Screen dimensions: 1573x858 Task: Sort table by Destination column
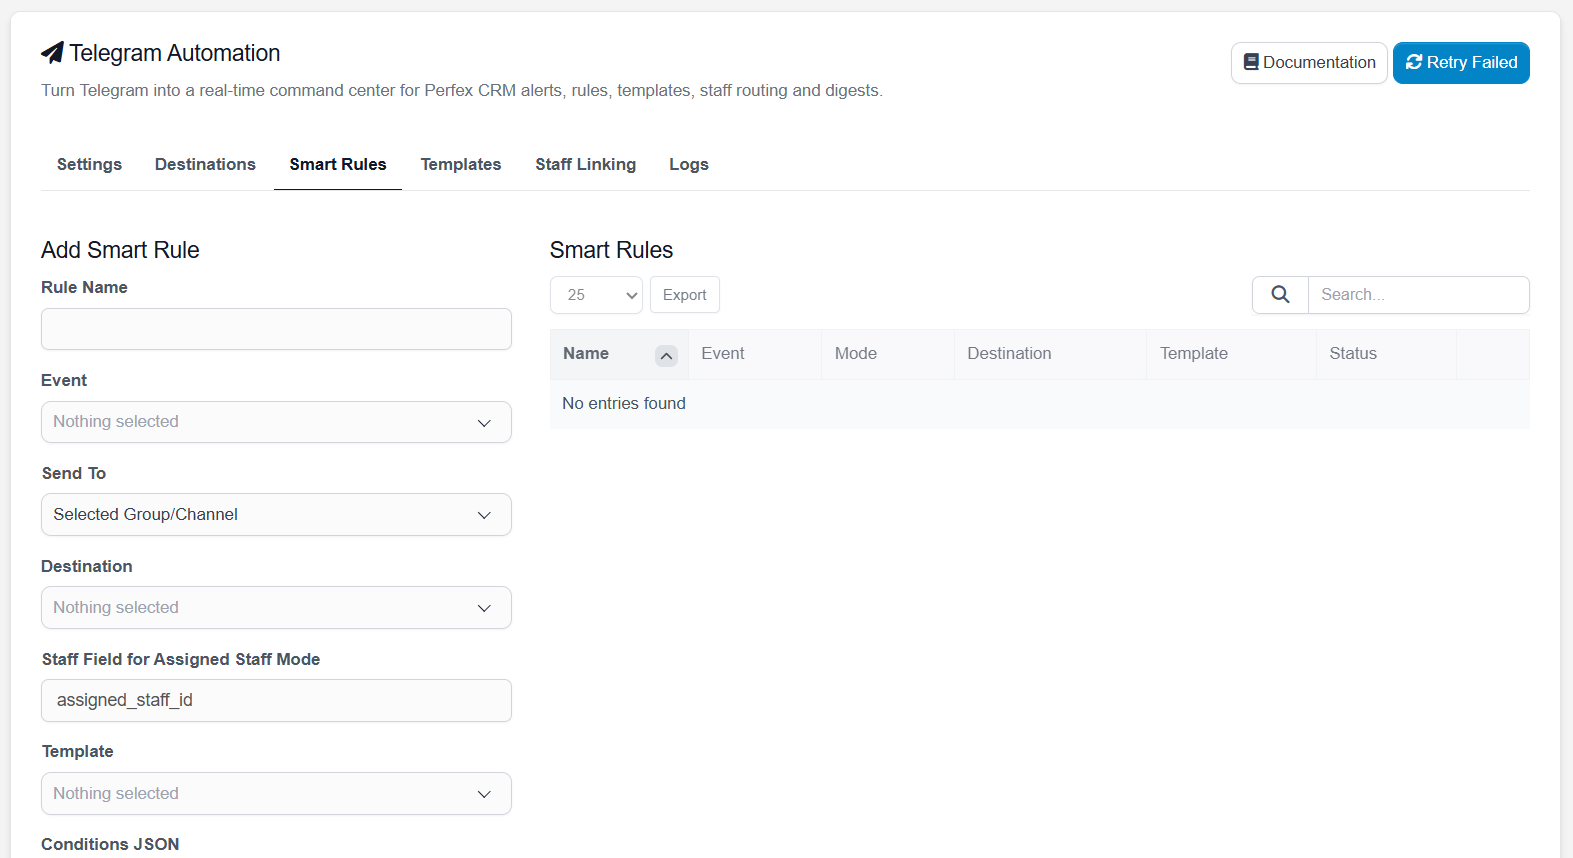[1050, 354]
